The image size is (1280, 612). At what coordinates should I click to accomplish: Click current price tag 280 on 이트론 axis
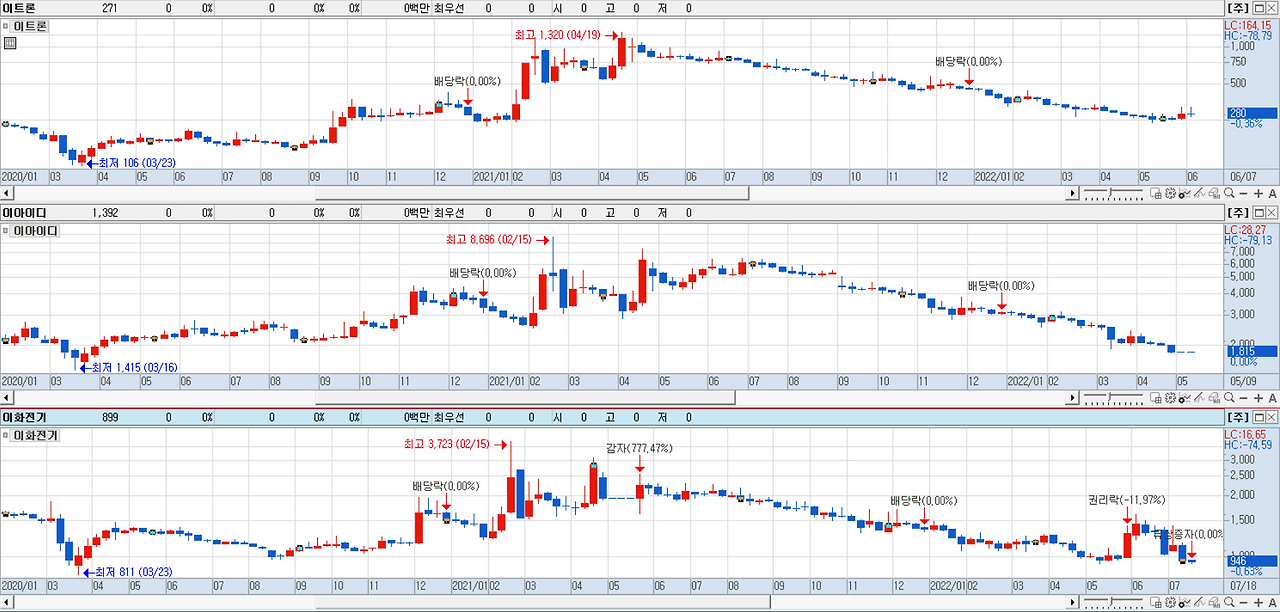coord(1250,114)
